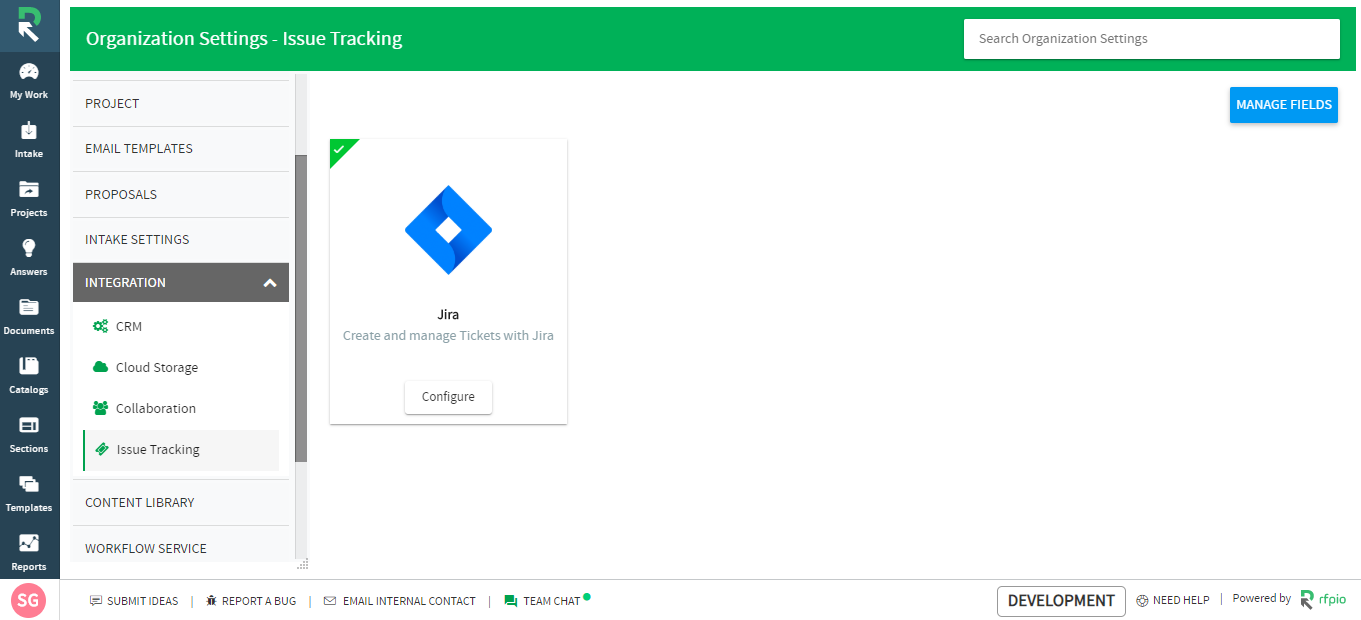Open My Work dashboard icon
Screen dimensions: 1361x620
(x=29, y=72)
